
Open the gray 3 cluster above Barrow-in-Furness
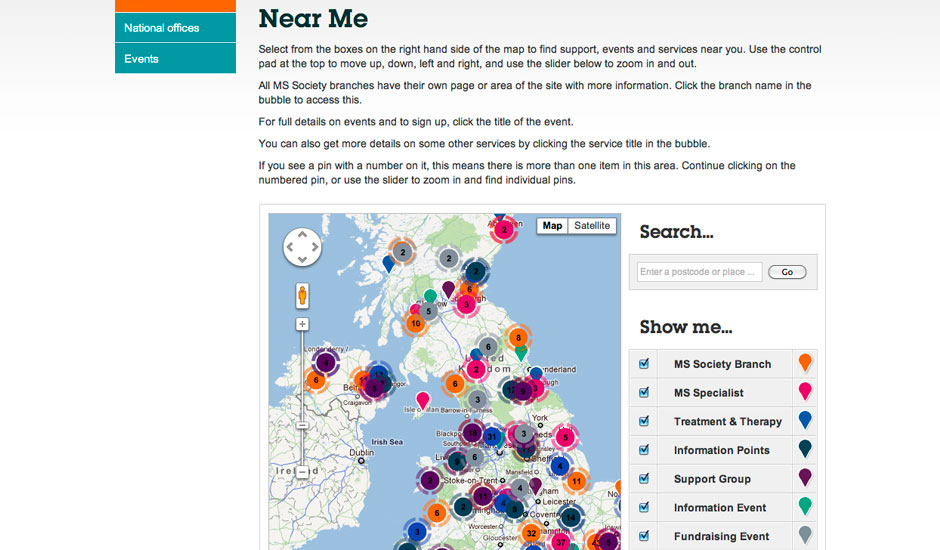[477, 399]
